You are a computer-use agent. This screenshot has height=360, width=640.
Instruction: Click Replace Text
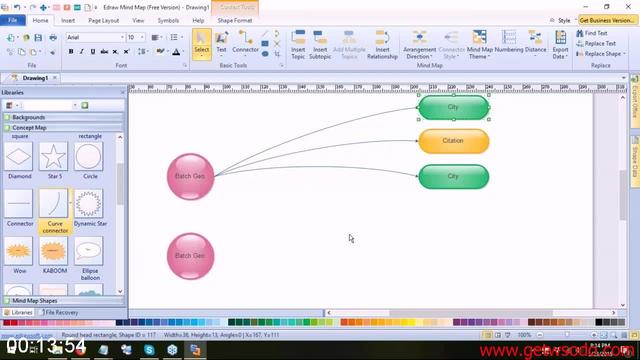click(x=596, y=43)
